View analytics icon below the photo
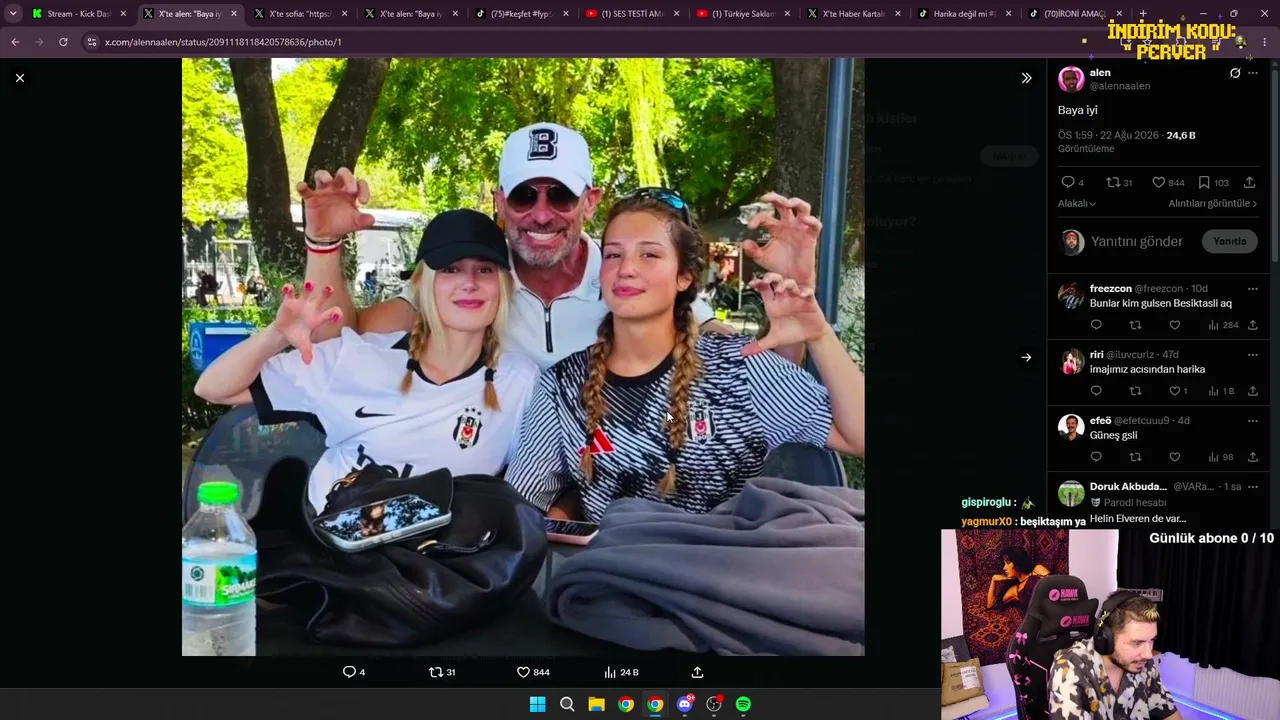 pos(610,672)
